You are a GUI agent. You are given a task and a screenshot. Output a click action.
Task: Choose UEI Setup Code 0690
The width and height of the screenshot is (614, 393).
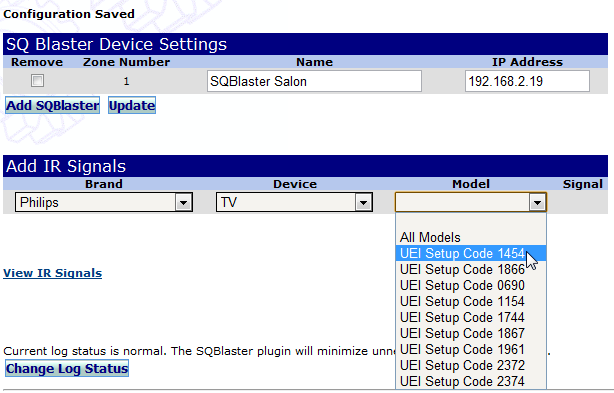471,285
